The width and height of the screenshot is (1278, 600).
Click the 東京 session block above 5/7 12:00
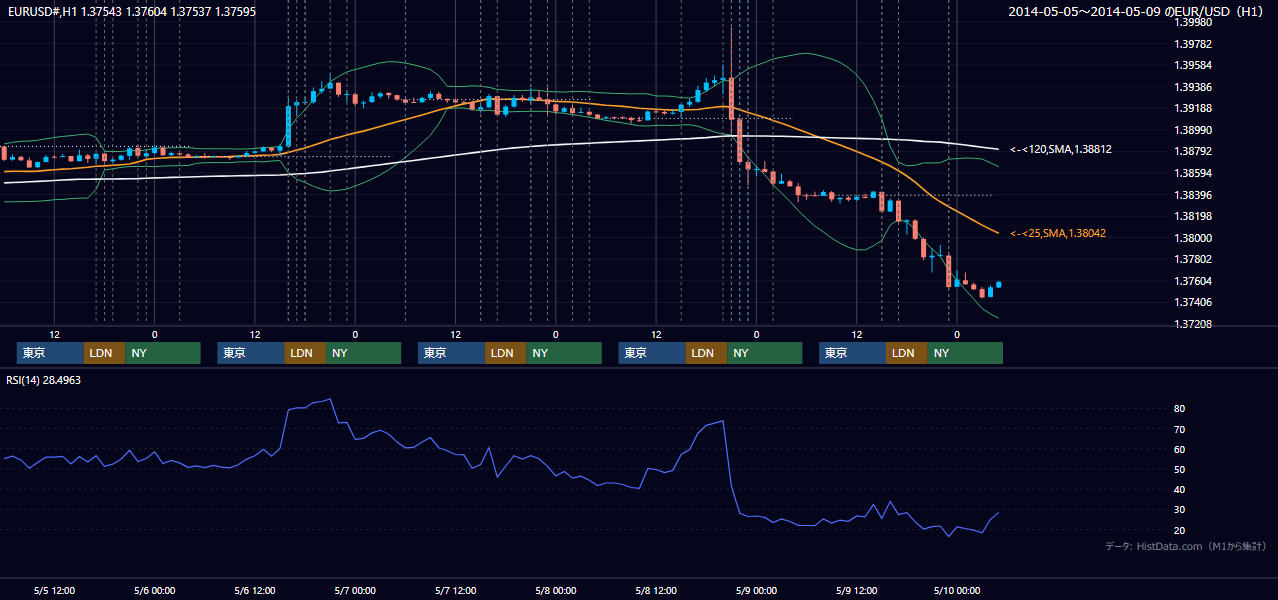click(451, 353)
